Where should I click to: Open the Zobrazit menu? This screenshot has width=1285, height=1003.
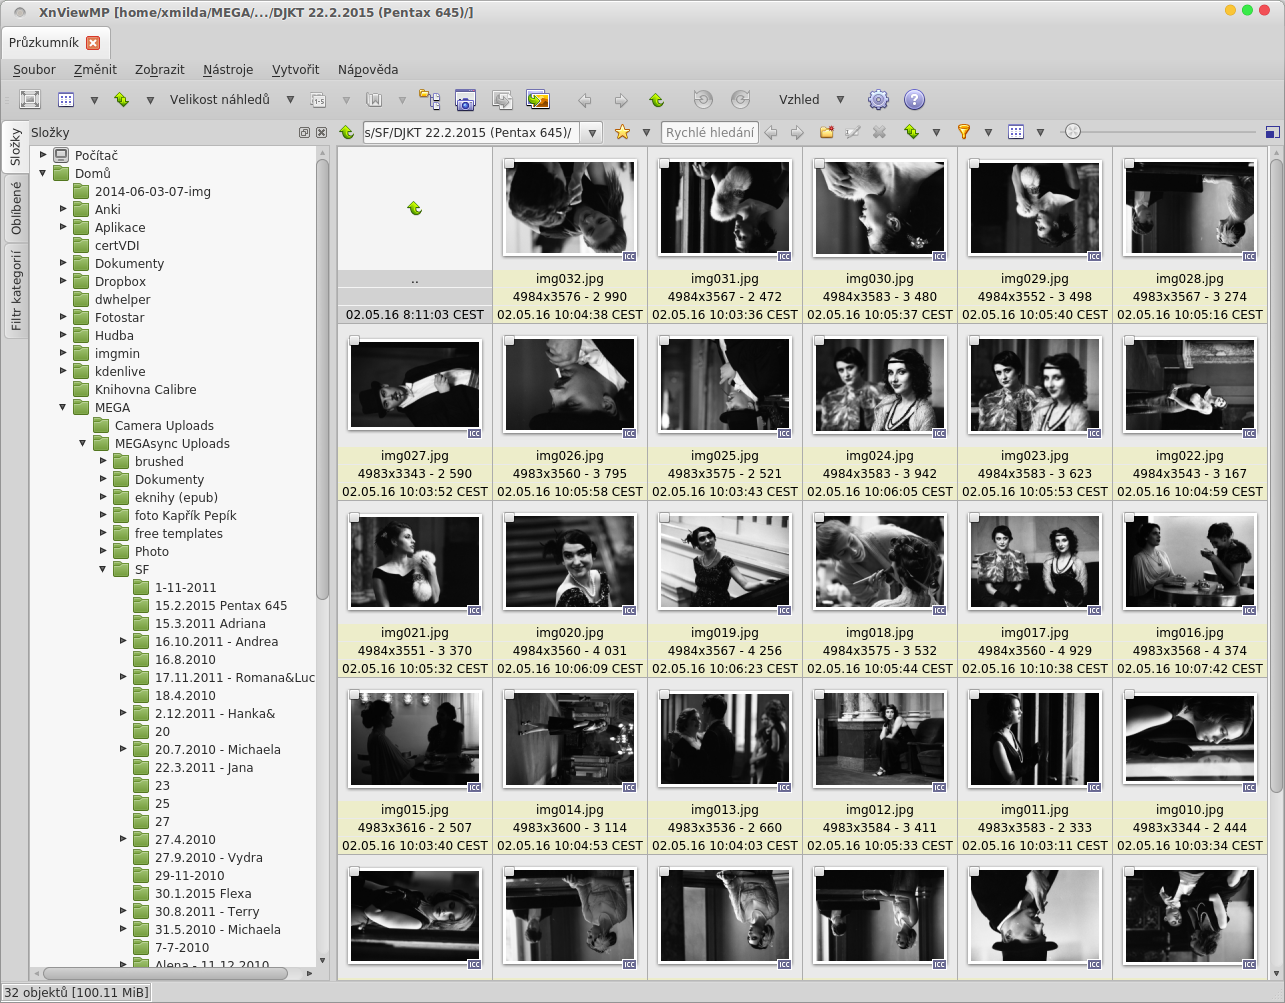pyautogui.click(x=160, y=70)
